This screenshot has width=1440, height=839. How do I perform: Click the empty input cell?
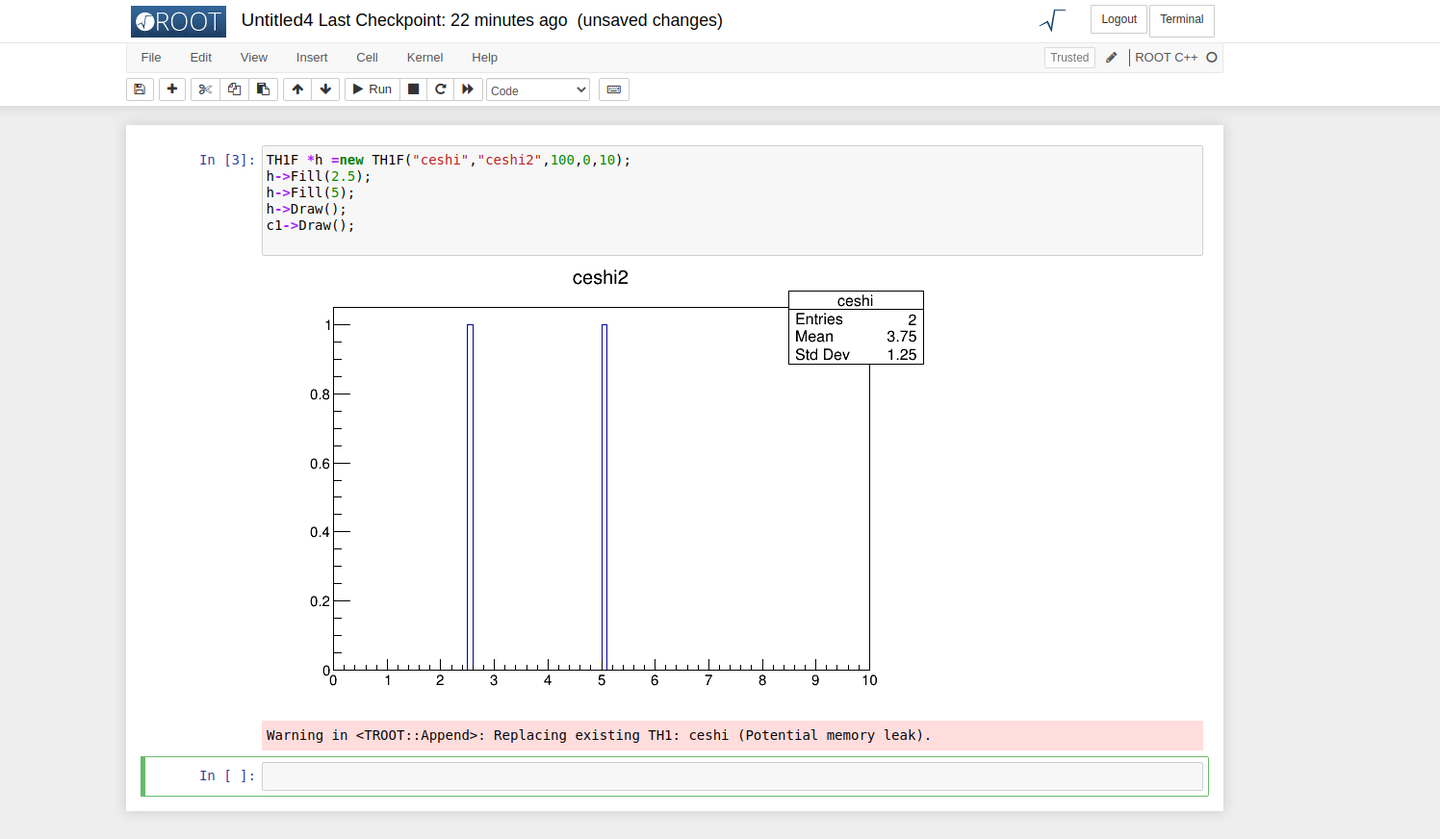[732, 776]
